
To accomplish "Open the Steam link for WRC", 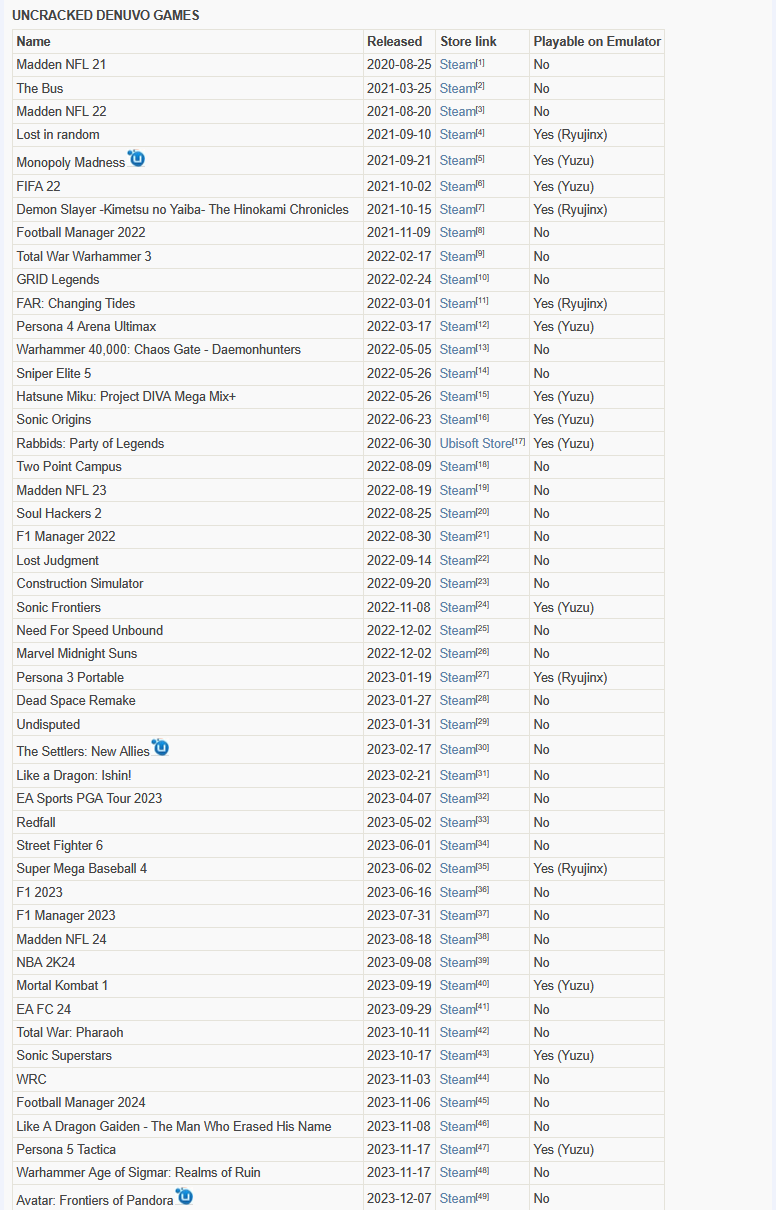I will pyautogui.click(x=458, y=1080).
